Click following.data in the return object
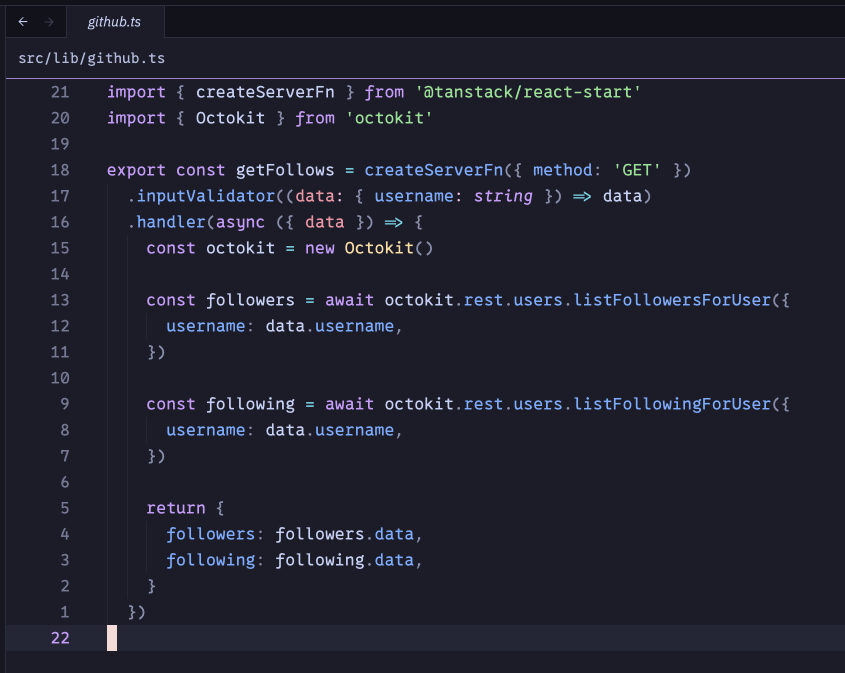The height and width of the screenshot is (673, 845). coord(343,560)
